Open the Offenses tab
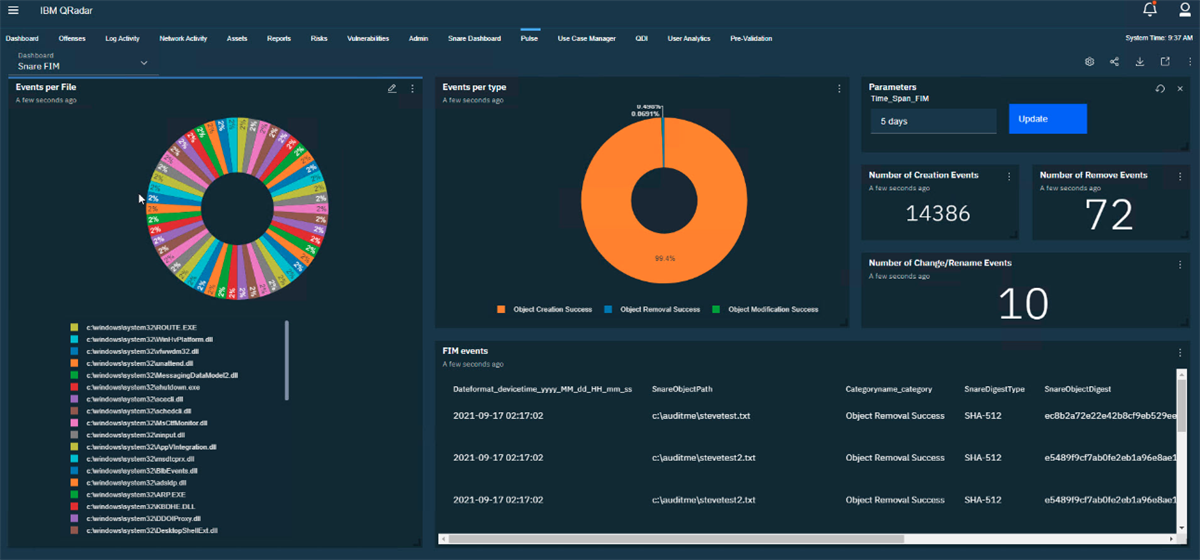The width and height of the screenshot is (1200, 560). [72, 38]
